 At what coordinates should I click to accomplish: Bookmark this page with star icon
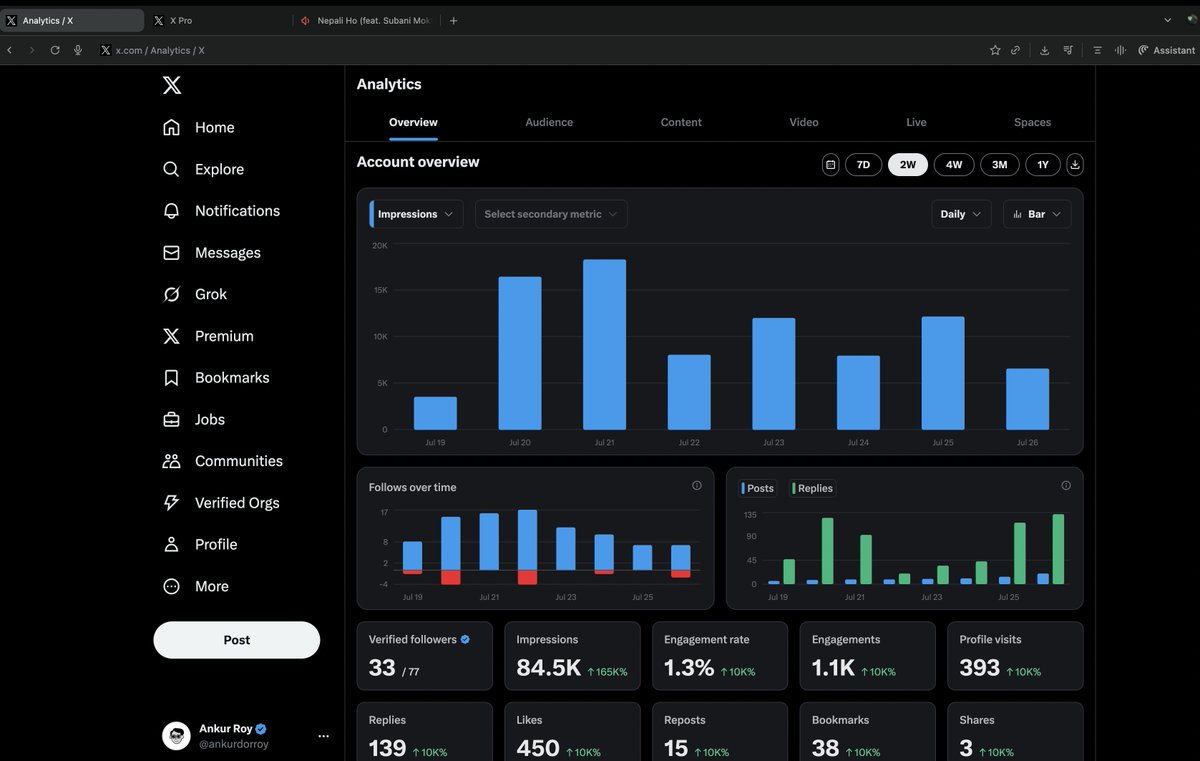995,50
